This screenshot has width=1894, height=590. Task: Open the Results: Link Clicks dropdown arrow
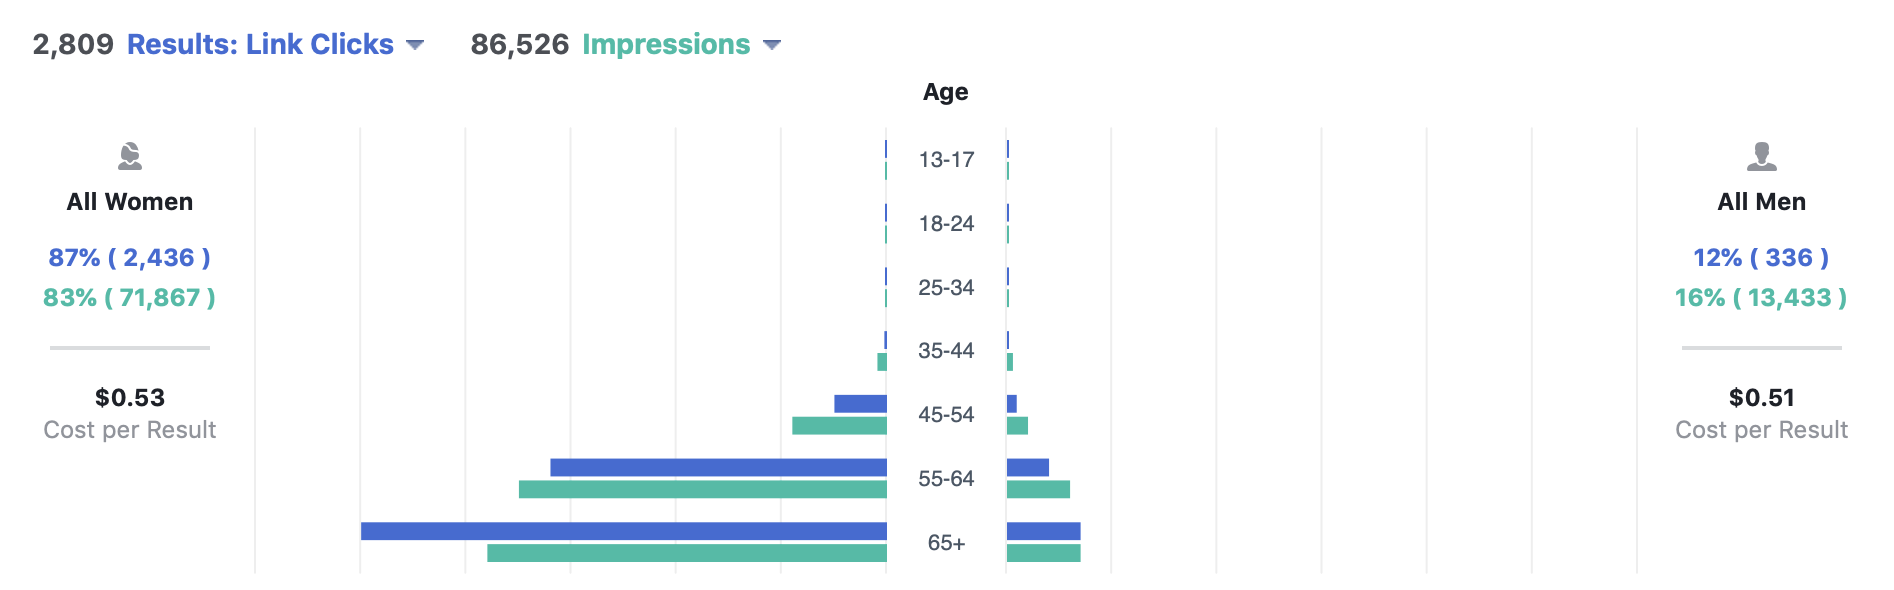(x=415, y=45)
